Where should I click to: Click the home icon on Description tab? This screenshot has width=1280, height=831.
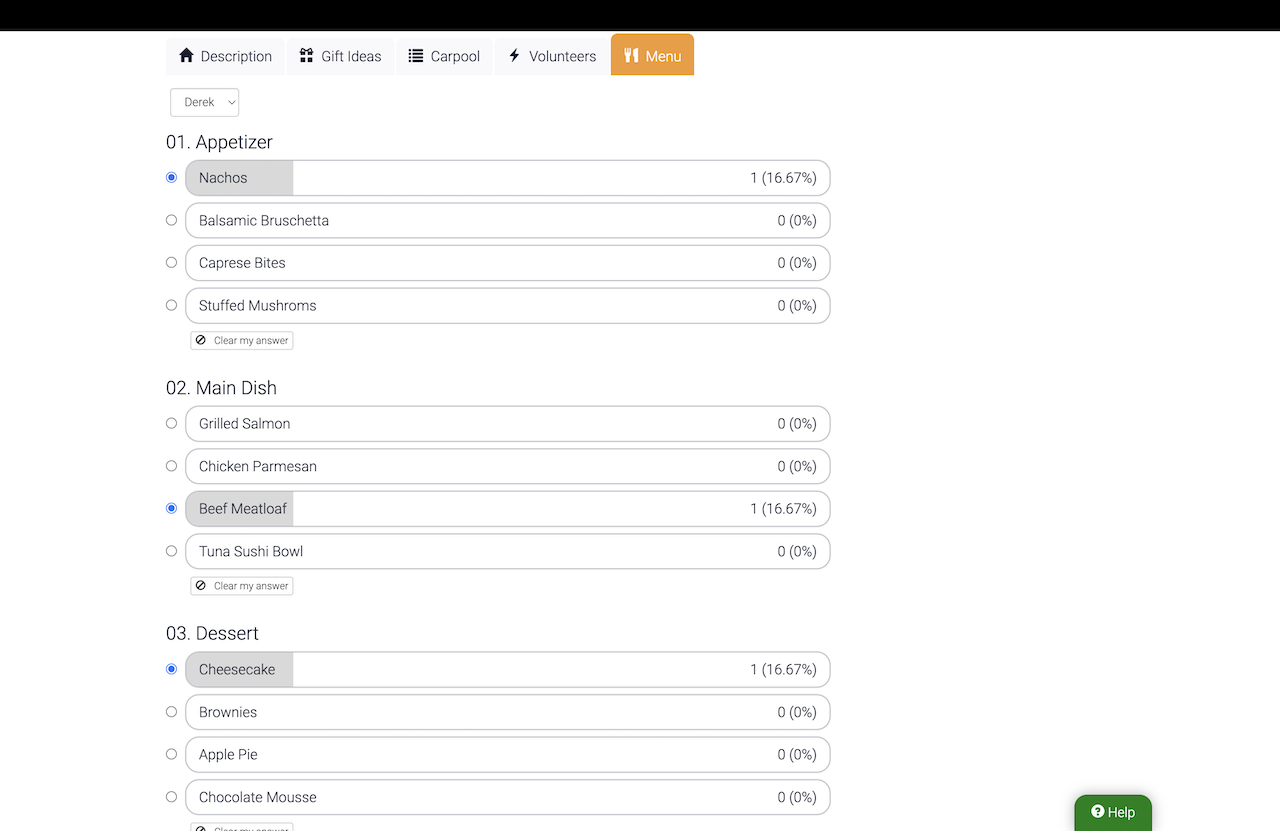186,56
